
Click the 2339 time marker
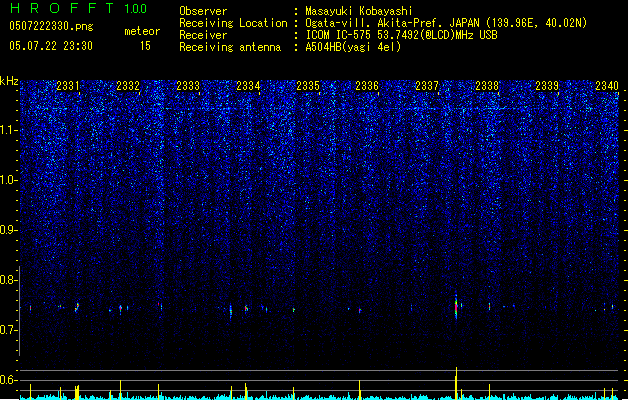tap(547, 85)
